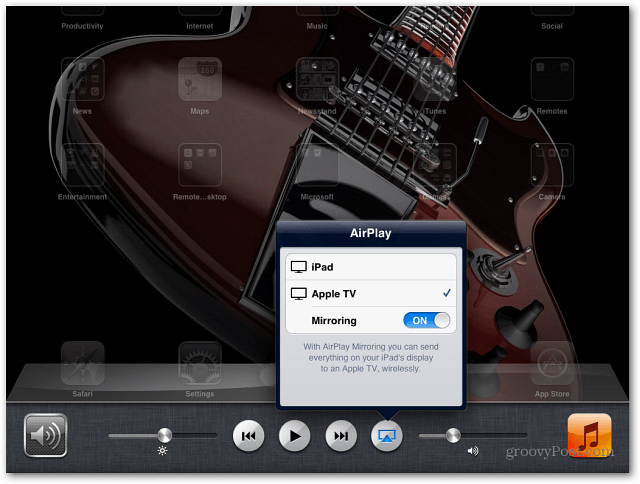Tap the Productivity folder label
Image resolution: width=640 pixels, height=484 pixels.
pyautogui.click(x=82, y=26)
